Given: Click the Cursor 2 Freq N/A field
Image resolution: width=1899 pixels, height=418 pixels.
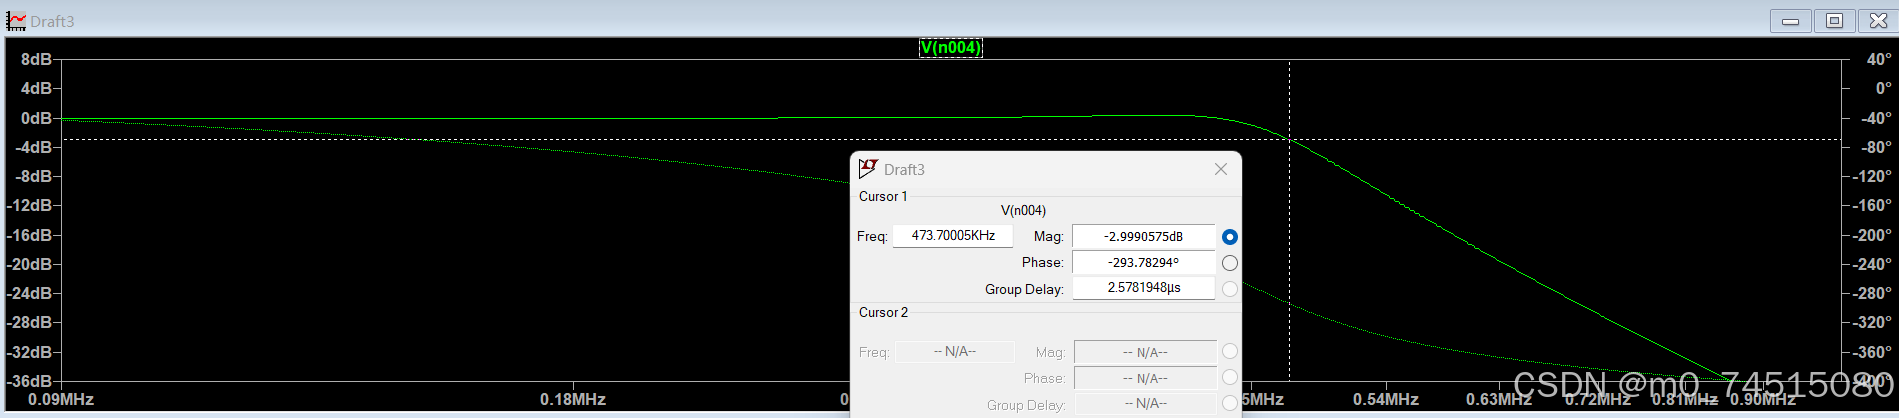Looking at the screenshot, I should pos(954,352).
